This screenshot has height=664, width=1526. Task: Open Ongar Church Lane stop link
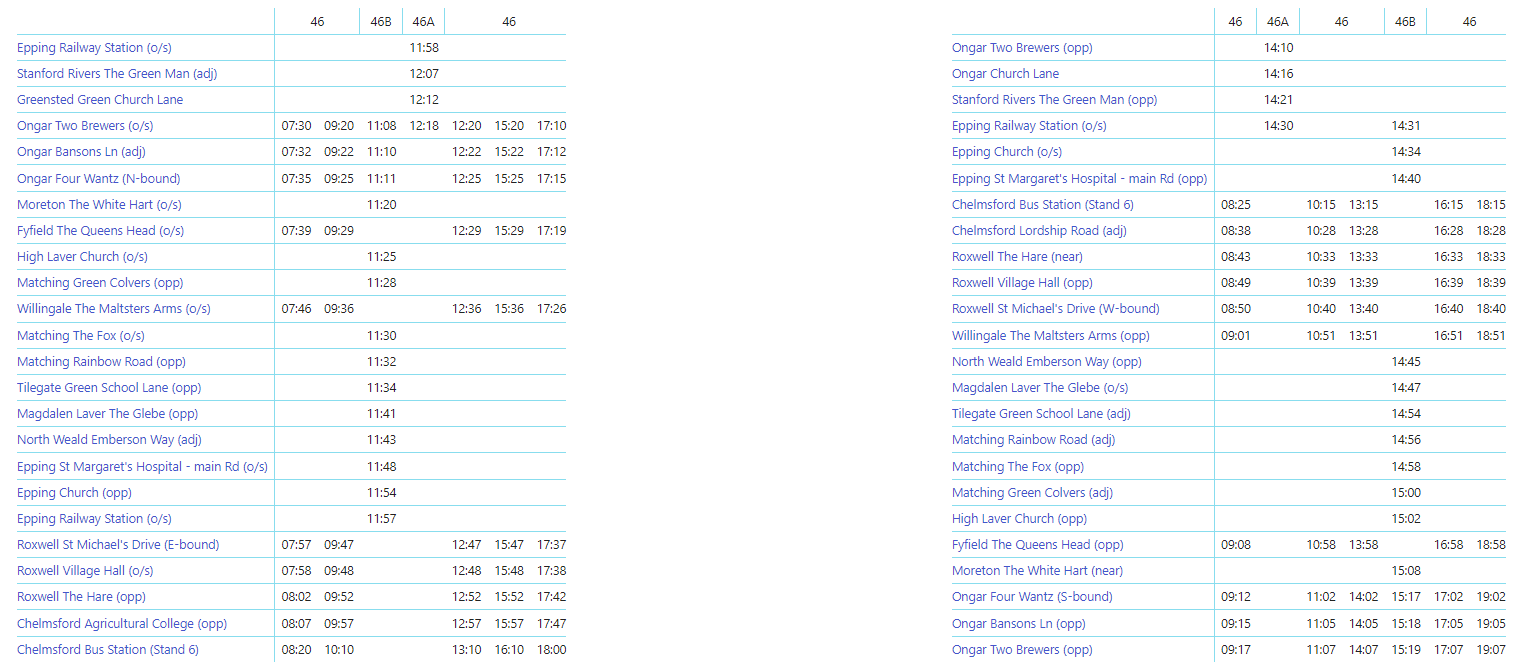tap(1005, 74)
